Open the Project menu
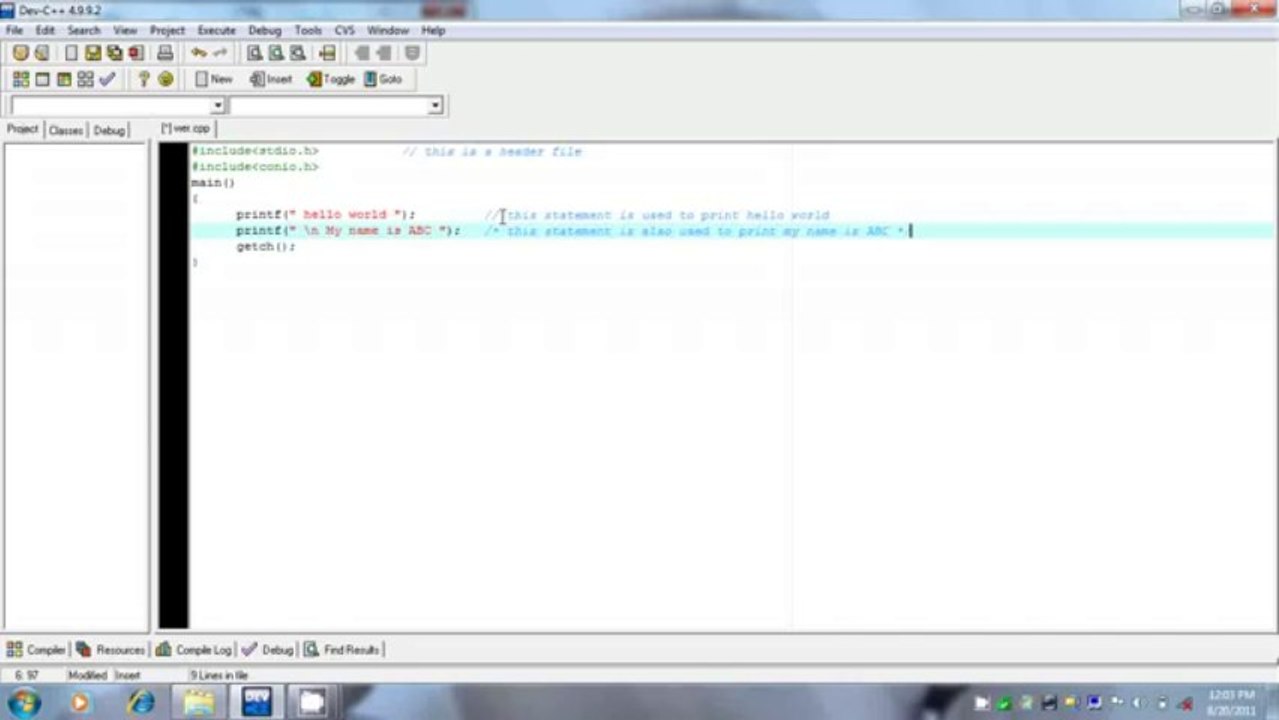Image resolution: width=1279 pixels, height=720 pixels. (167, 31)
